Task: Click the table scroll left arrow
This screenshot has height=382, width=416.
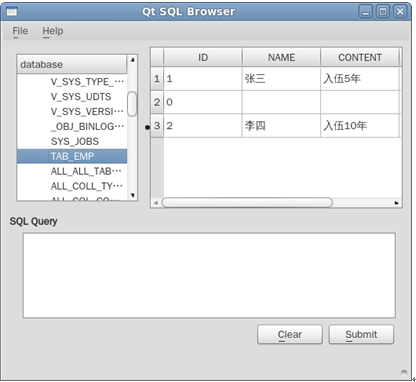Action: click(x=156, y=203)
